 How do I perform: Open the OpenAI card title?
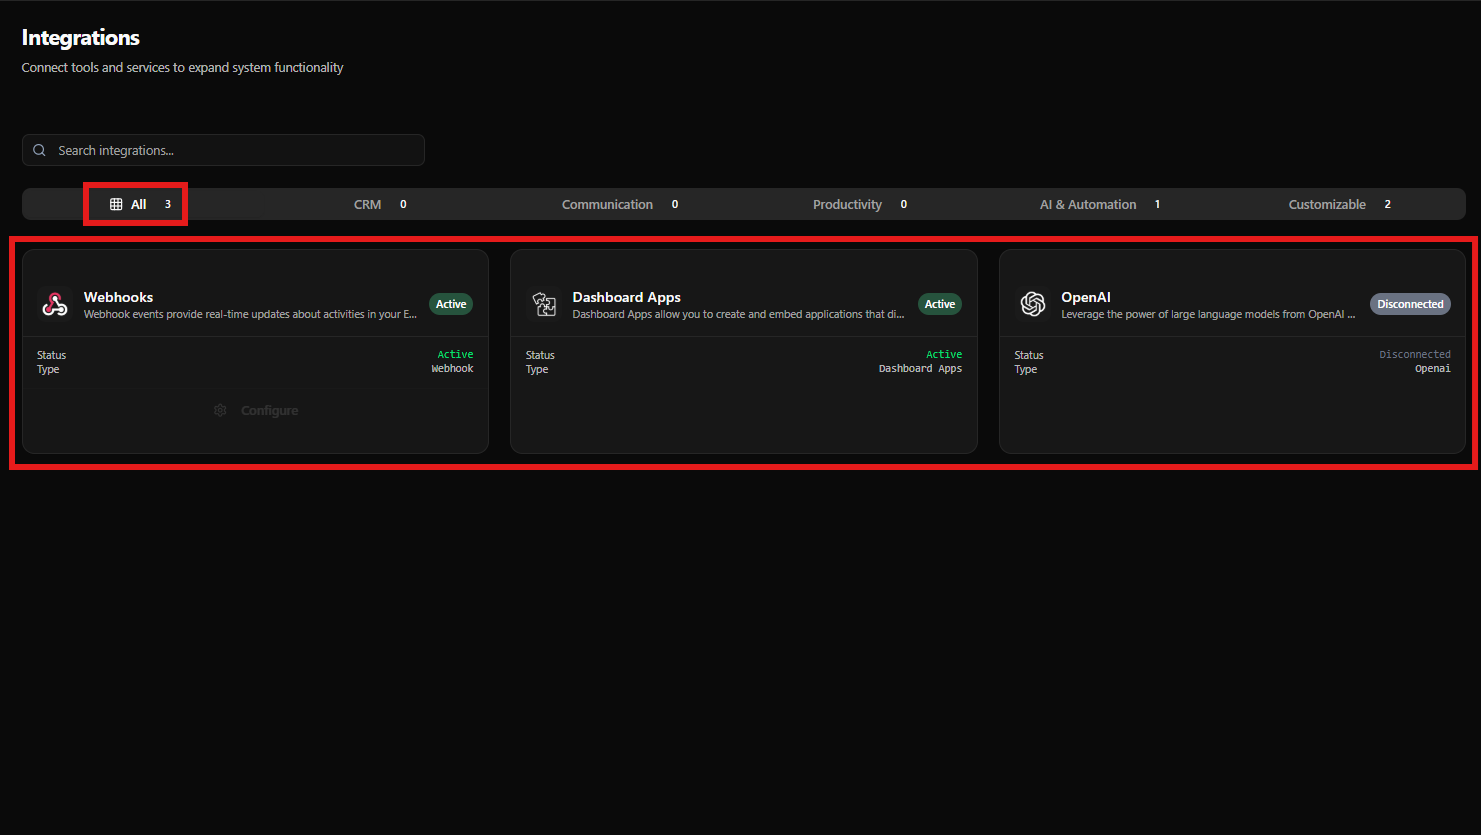click(x=1085, y=297)
